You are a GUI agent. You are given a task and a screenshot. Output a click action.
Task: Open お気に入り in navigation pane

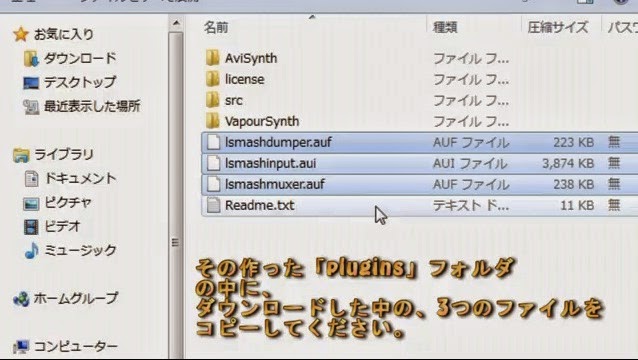(64, 34)
